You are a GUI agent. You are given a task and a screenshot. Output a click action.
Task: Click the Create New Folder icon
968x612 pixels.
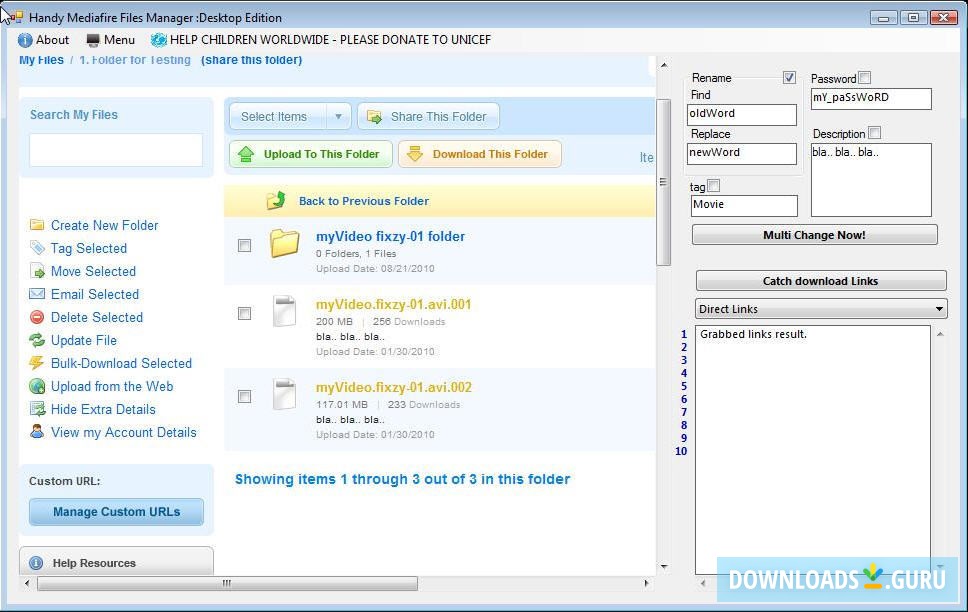click(x=37, y=225)
